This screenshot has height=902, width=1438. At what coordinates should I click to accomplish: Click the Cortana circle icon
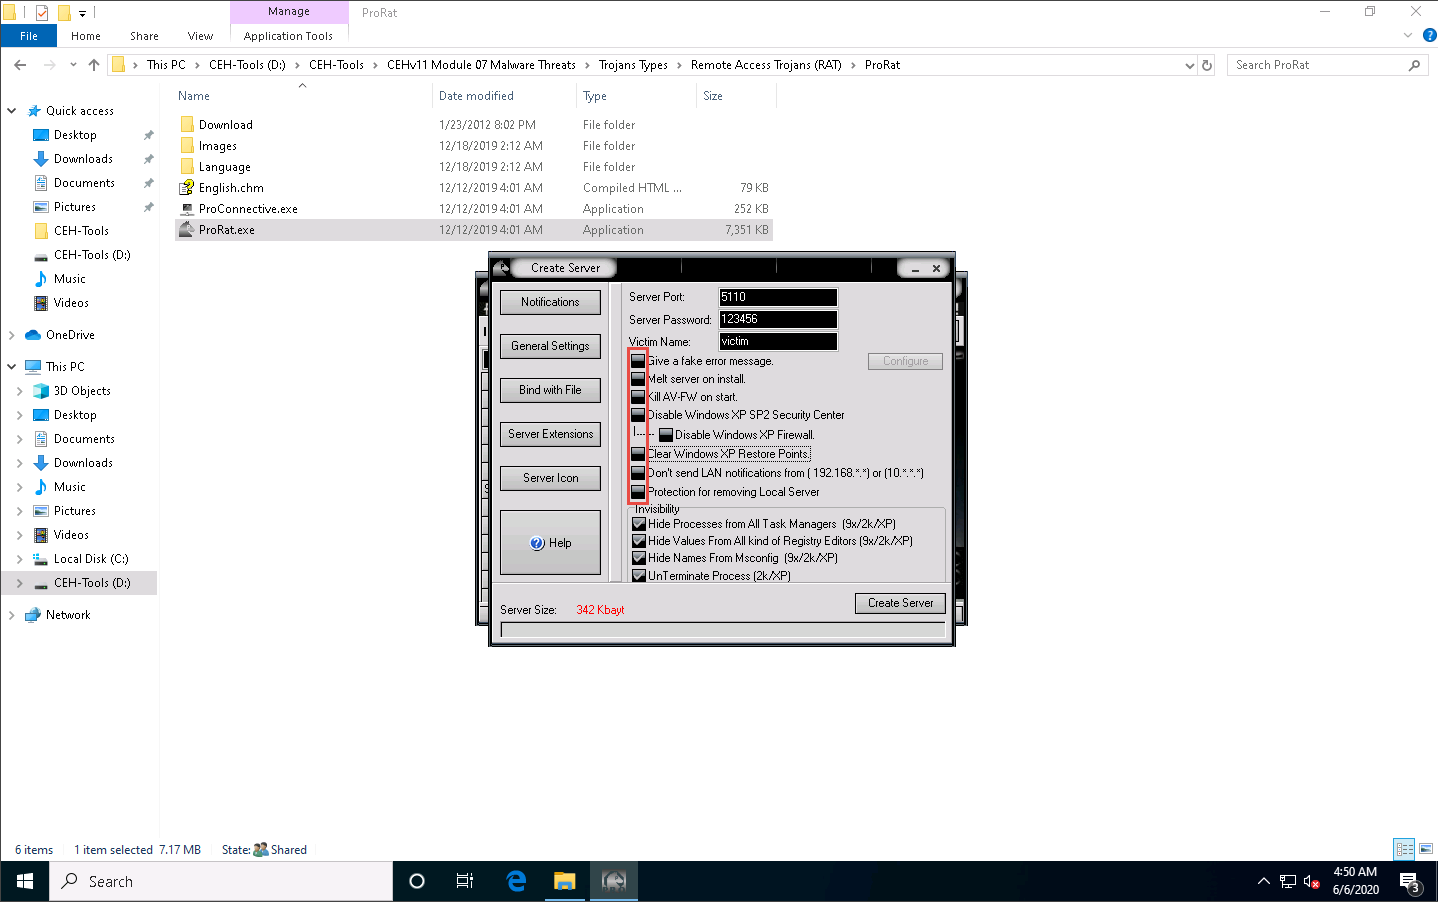click(417, 881)
